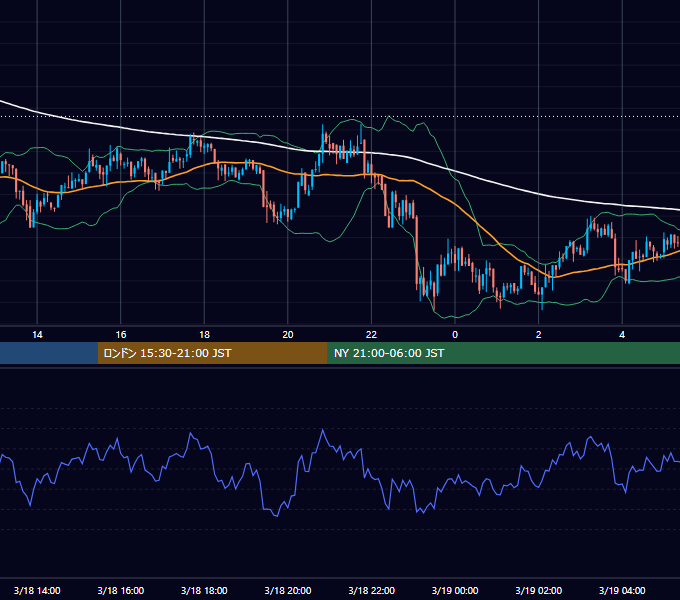Viewport: 680px width, 600px height.
Task: Click the '16' hour label on chart axis
Action: [x=121, y=334]
